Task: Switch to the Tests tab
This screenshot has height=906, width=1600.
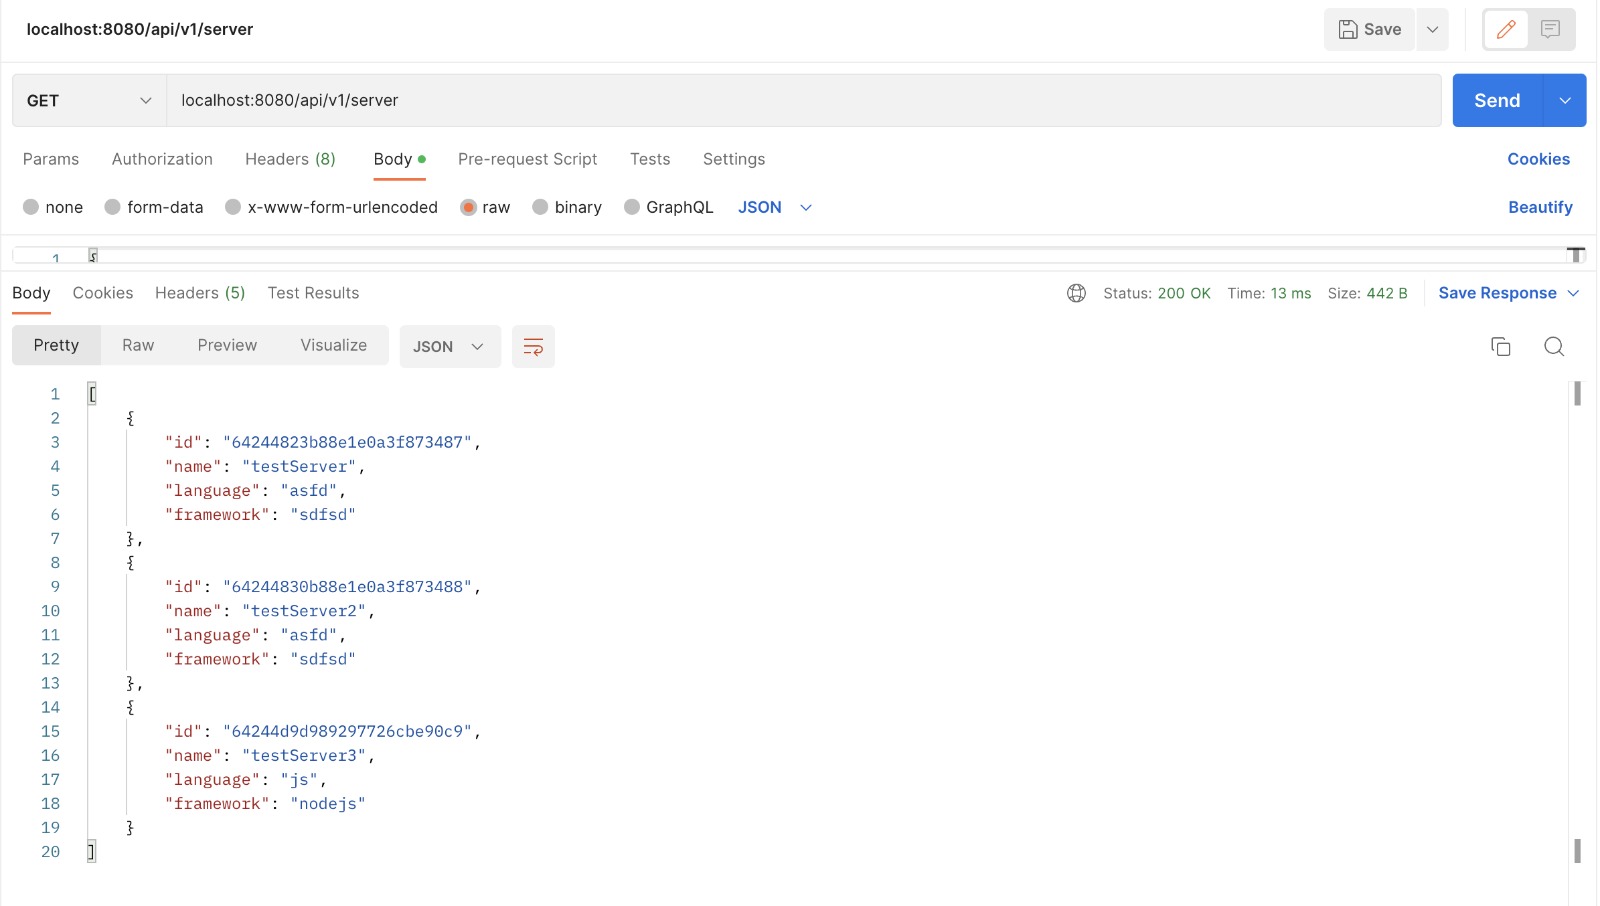Action: (x=650, y=159)
